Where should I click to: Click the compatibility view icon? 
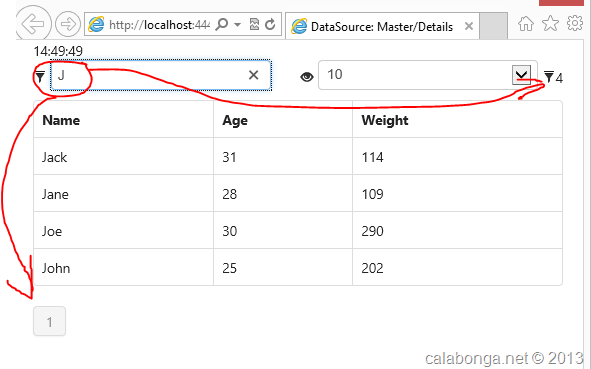[x=254, y=25]
